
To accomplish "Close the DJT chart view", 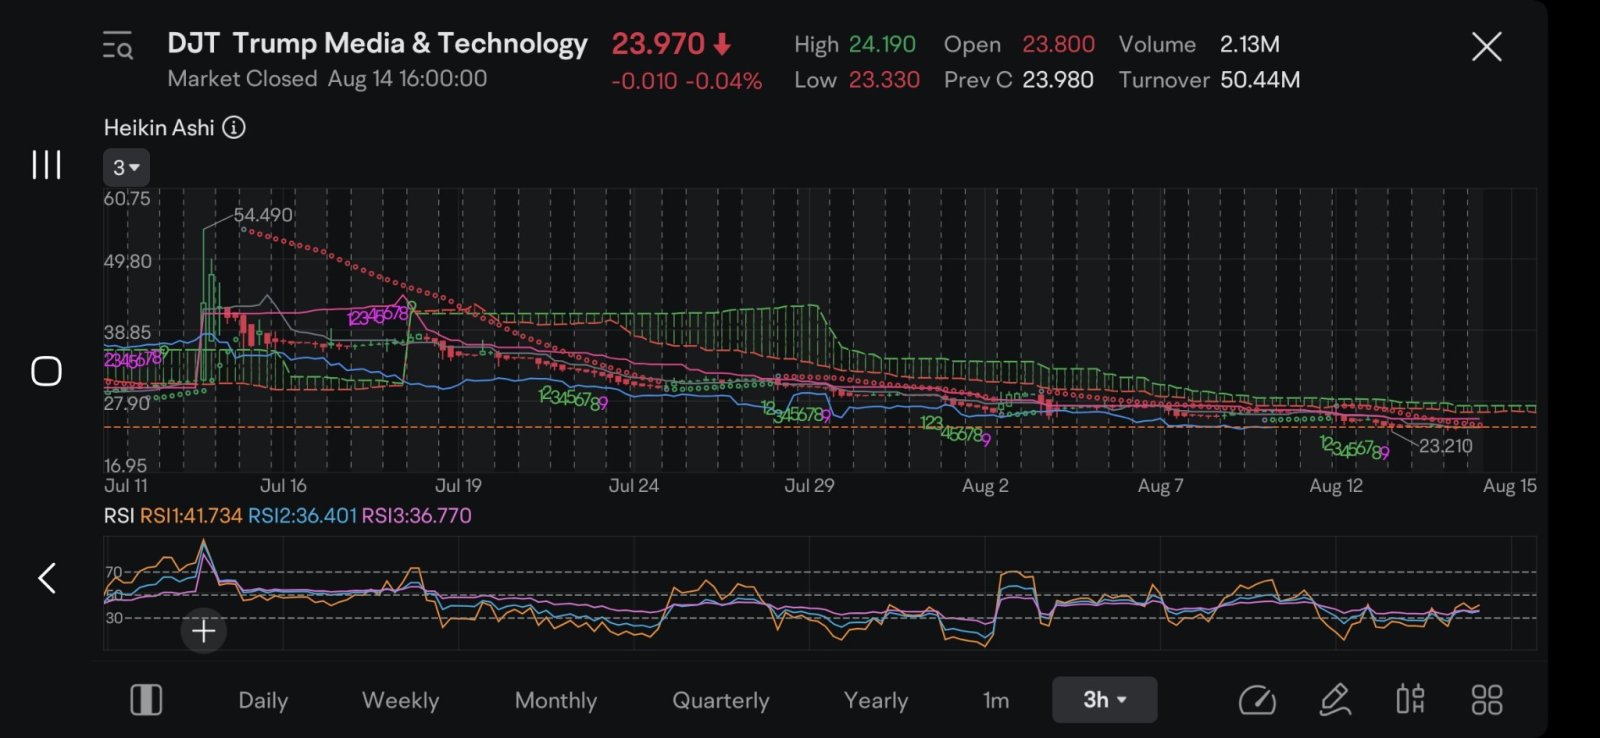I will click(x=1486, y=46).
